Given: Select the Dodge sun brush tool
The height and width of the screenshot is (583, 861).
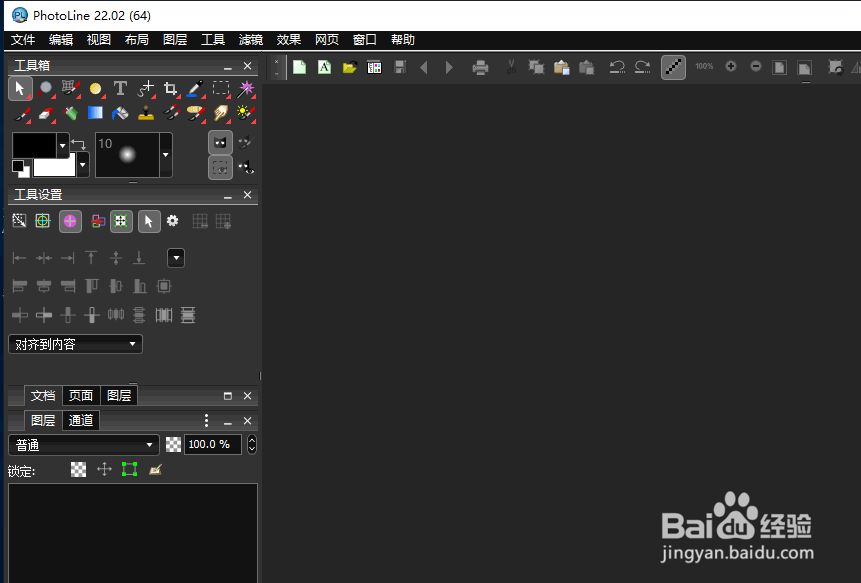Looking at the screenshot, I should pos(245,113).
